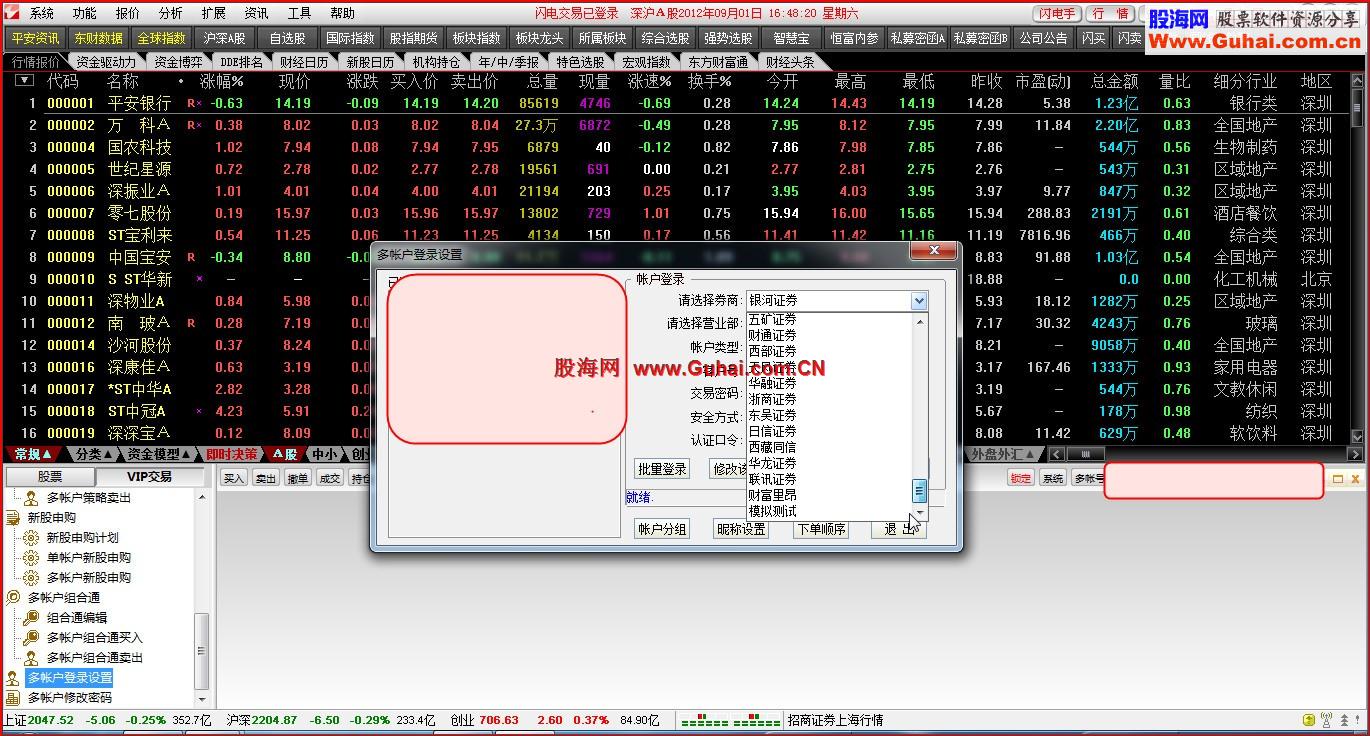Expand the 分类 bottom tab menu
The height and width of the screenshot is (736, 1370).
tap(94, 454)
